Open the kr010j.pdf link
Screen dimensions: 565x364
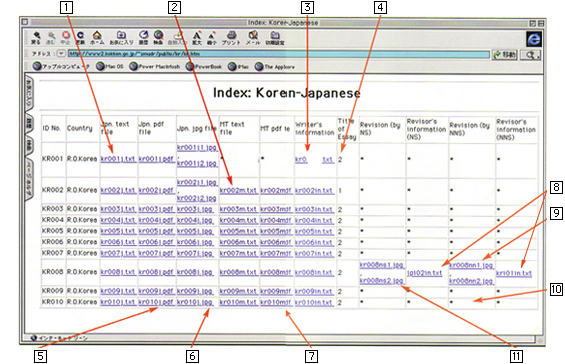coord(156,302)
